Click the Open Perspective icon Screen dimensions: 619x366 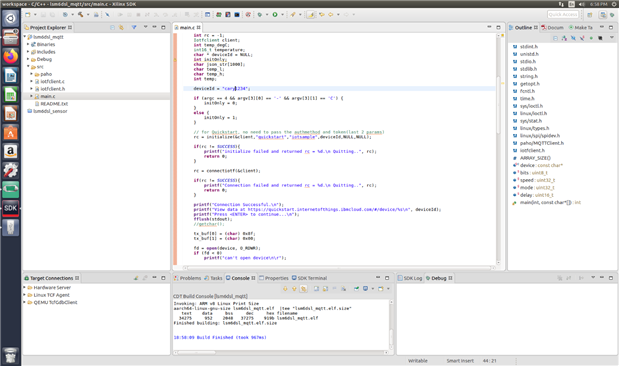pos(590,15)
